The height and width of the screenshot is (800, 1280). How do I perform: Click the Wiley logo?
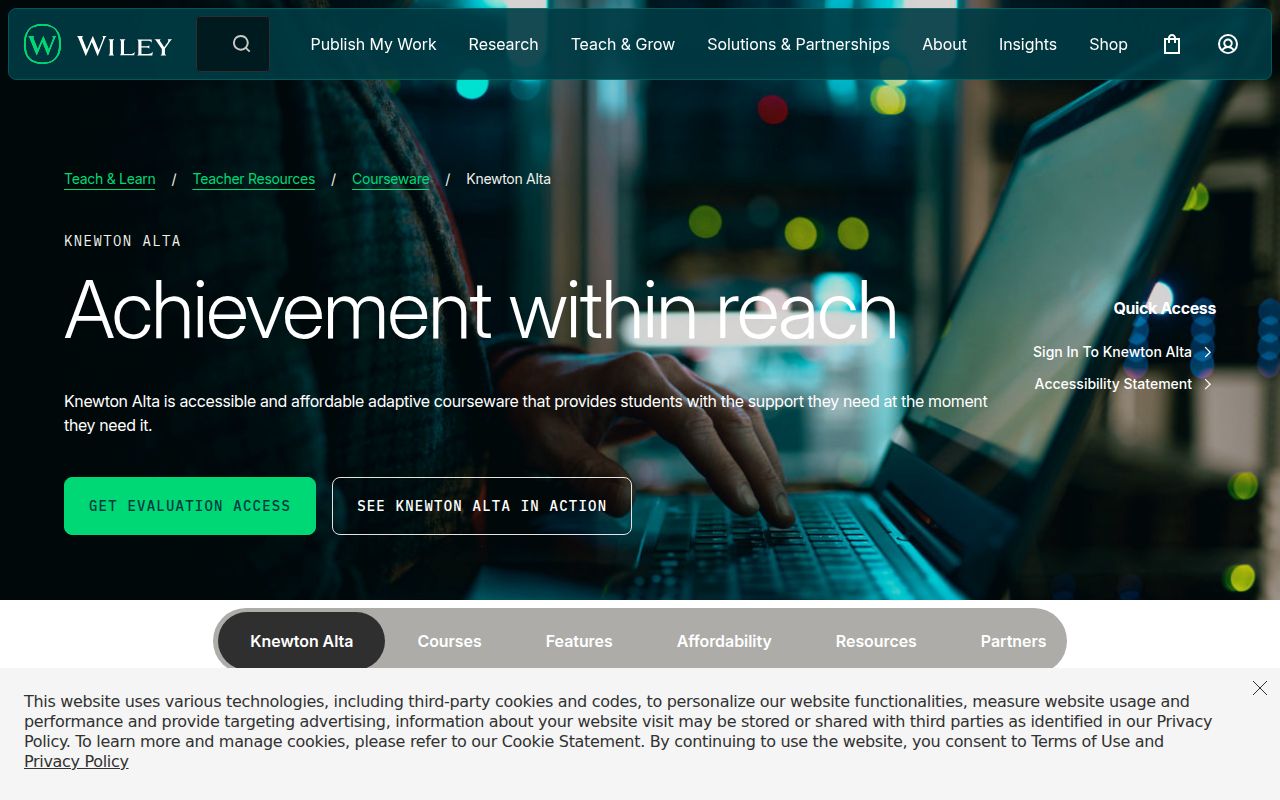(98, 44)
